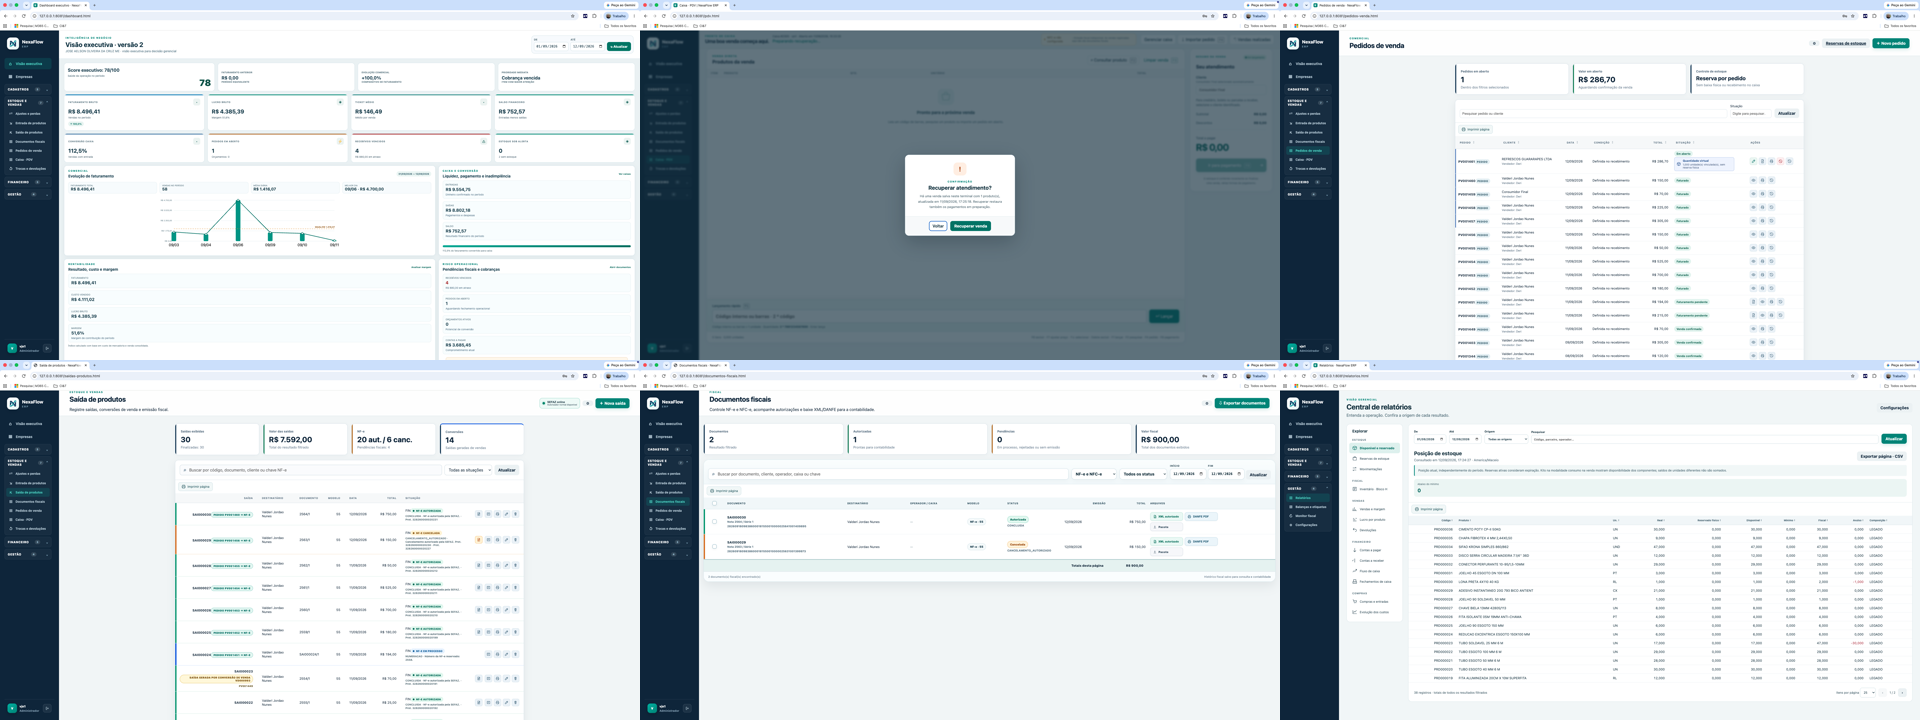
Task: Click the Exportar documentos button
Action: 1242,403
